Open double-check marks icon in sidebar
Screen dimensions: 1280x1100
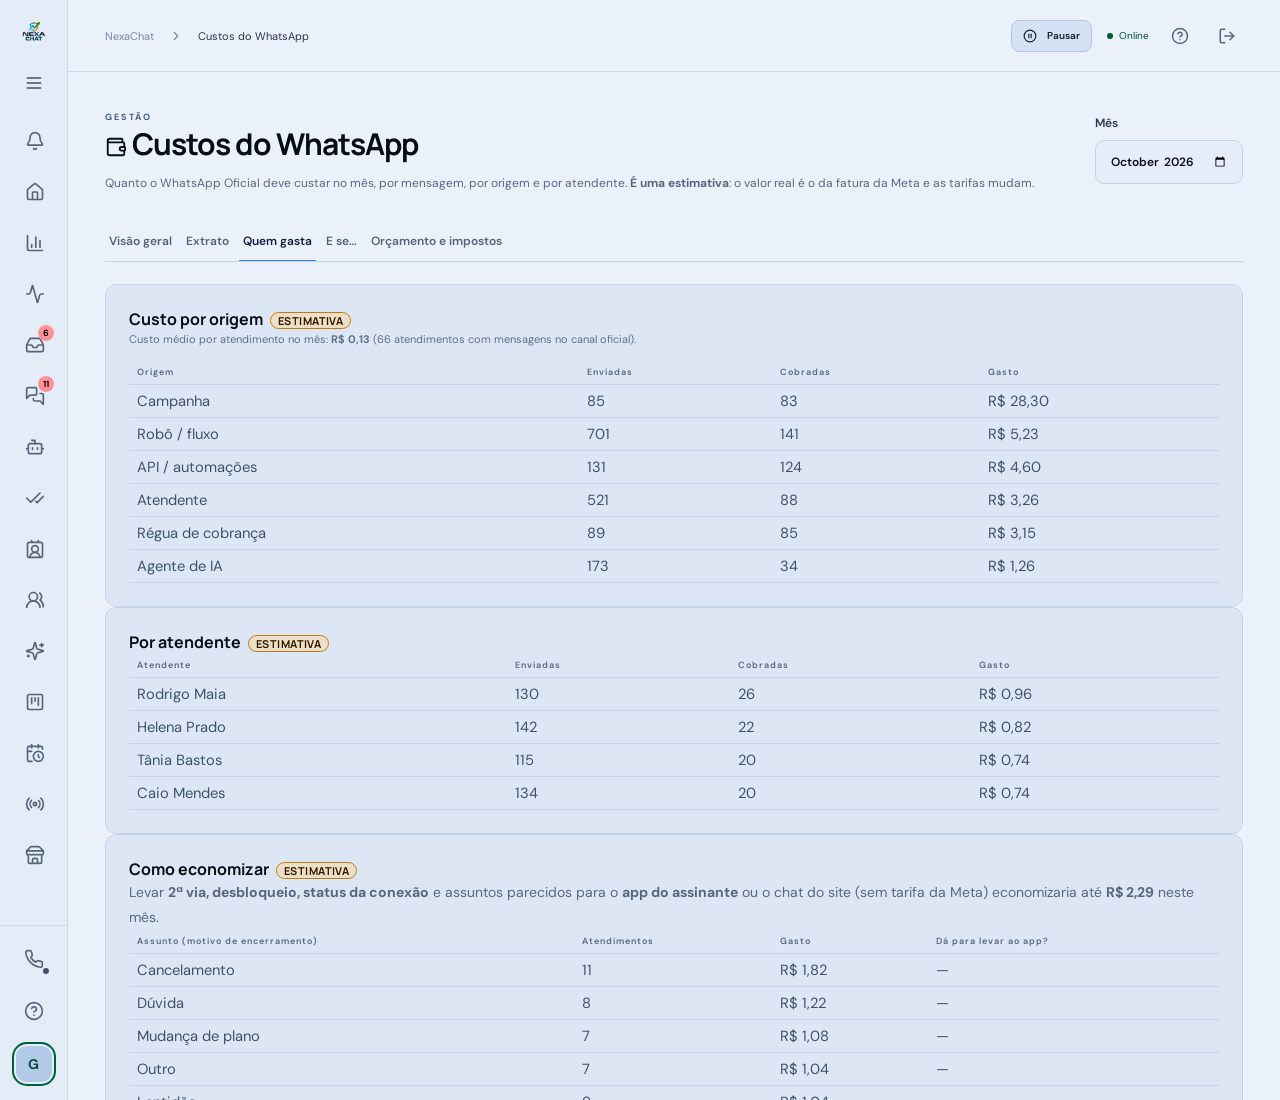click(x=35, y=498)
